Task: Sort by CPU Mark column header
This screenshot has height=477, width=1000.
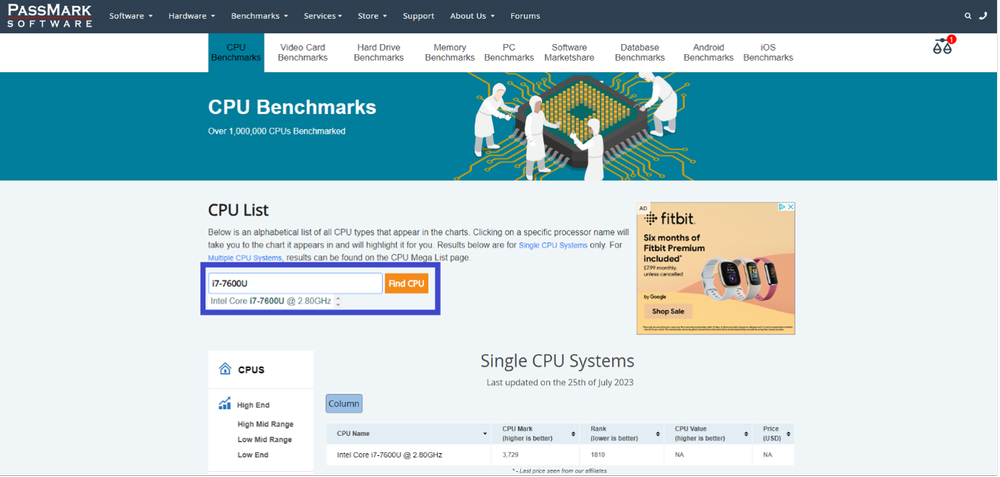Action: pyautogui.click(x=535, y=434)
